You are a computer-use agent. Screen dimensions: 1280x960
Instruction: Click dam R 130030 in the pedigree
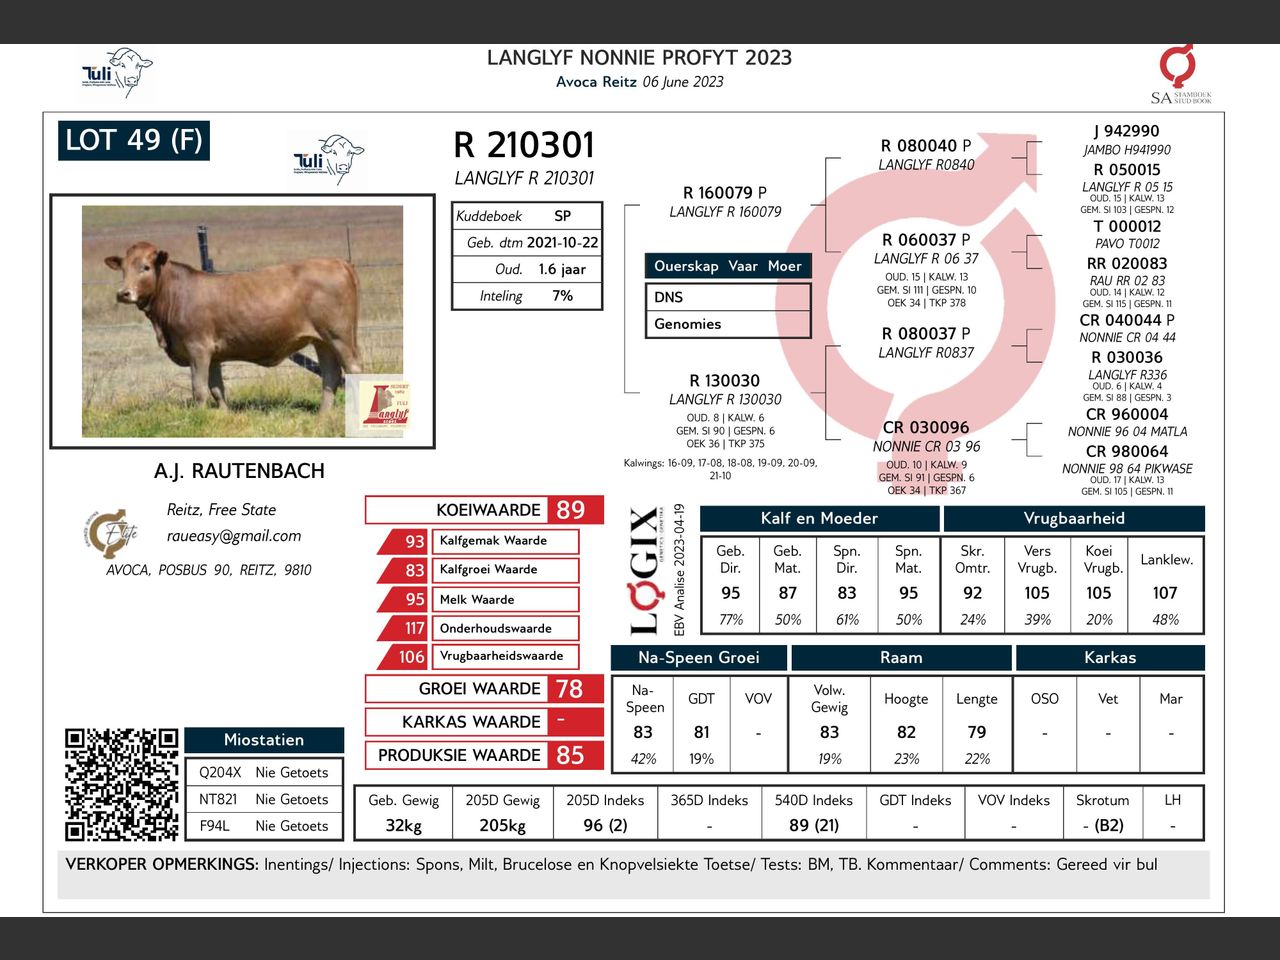pos(724,381)
